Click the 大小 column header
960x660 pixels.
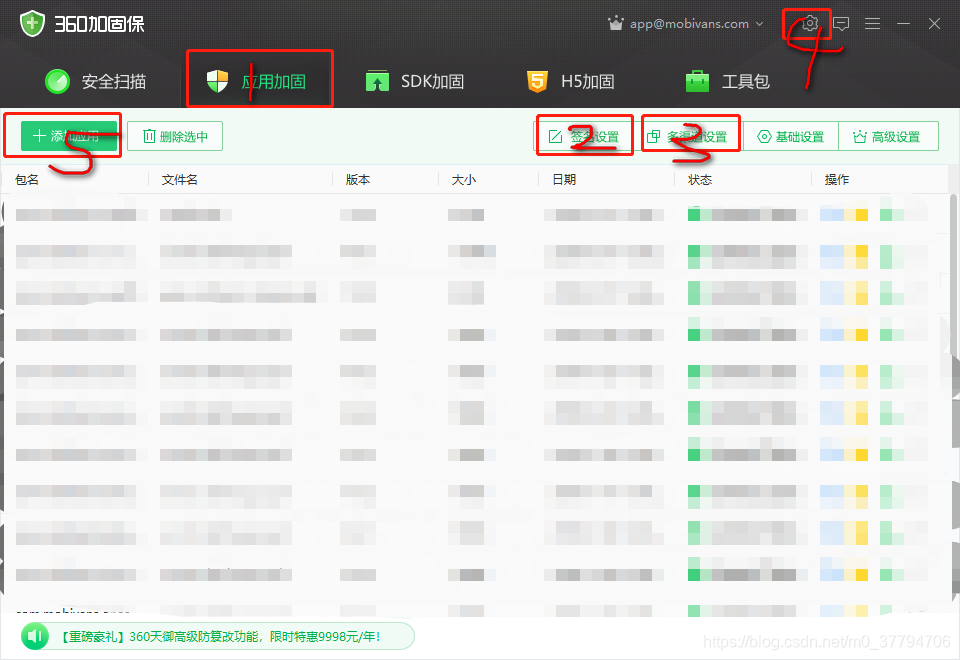coord(463,179)
